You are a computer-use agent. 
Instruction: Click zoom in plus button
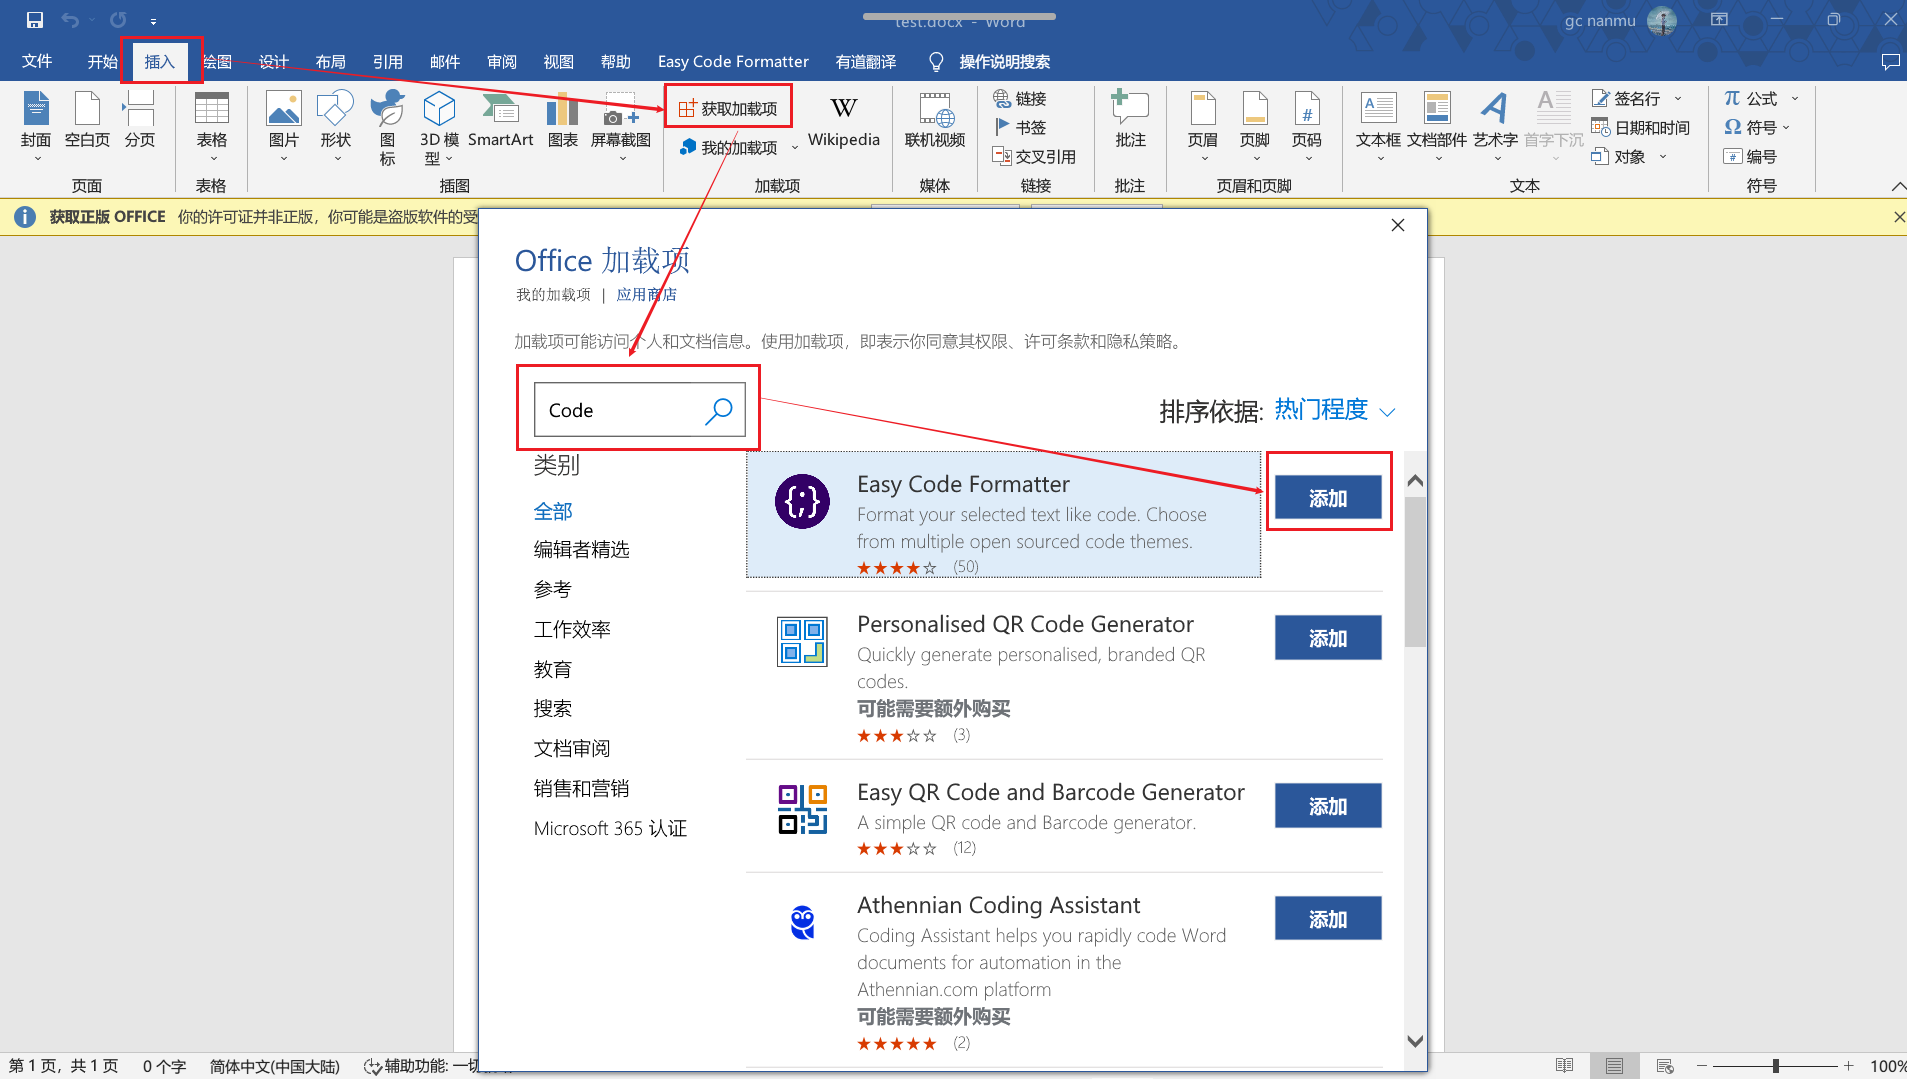1849,1066
